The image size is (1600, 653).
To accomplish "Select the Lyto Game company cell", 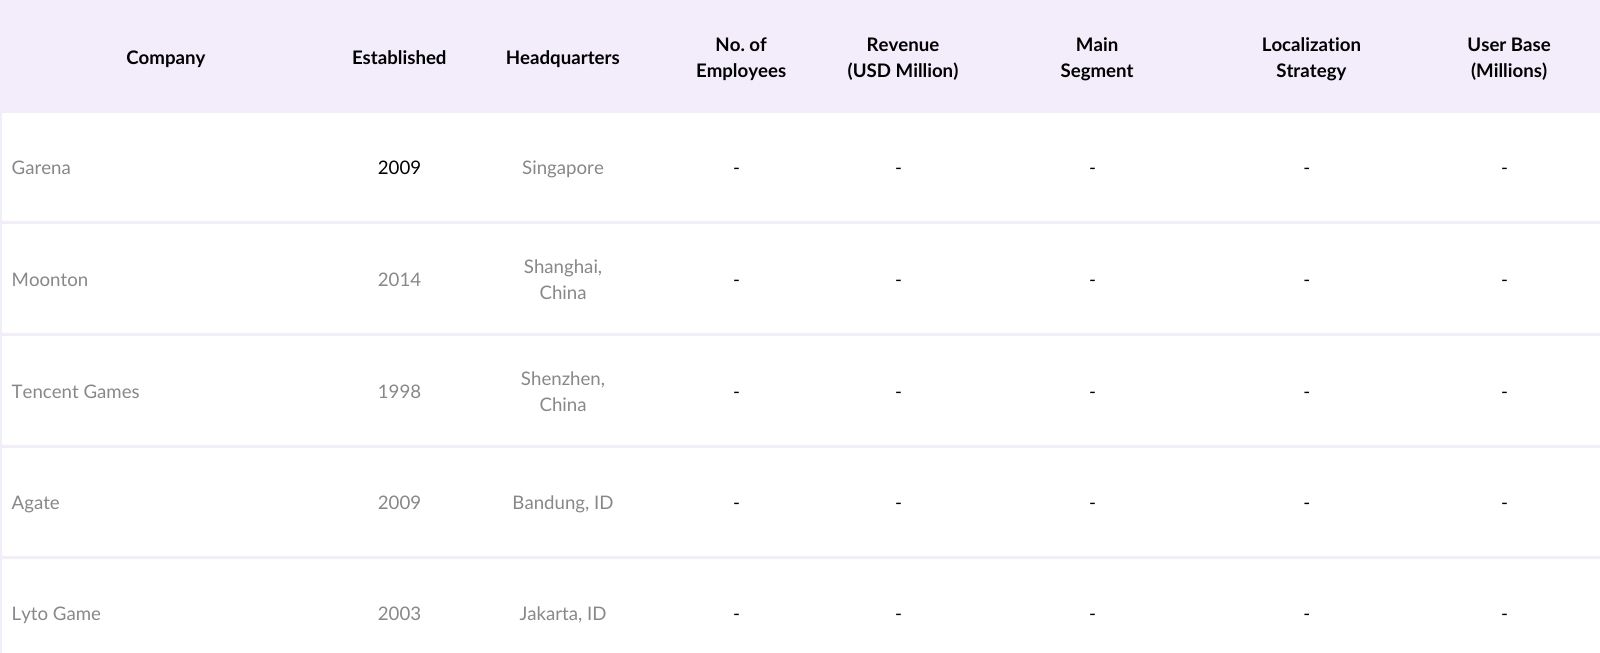I will click(56, 614).
